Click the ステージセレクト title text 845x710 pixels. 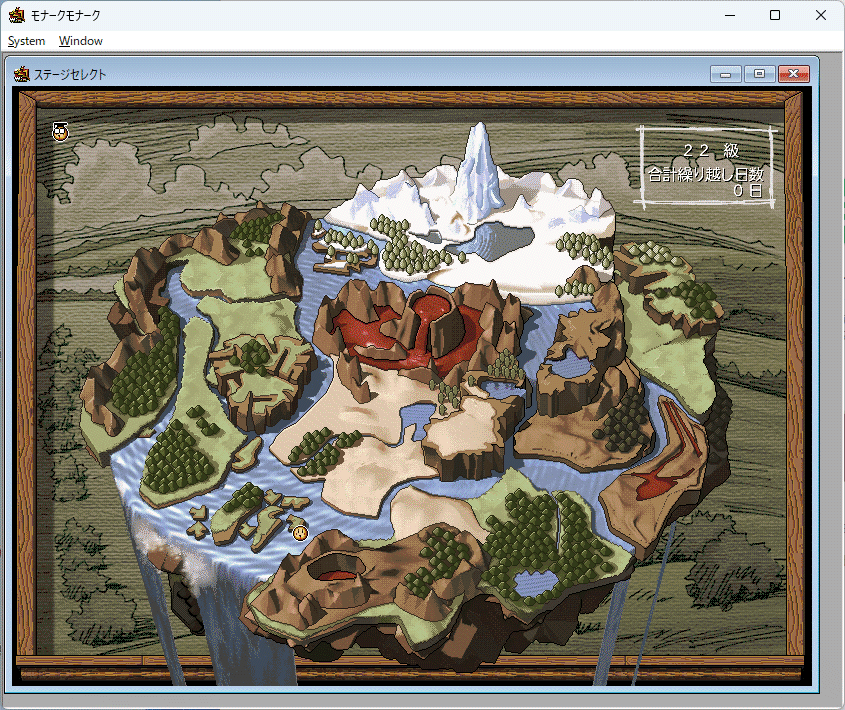click(x=70, y=74)
